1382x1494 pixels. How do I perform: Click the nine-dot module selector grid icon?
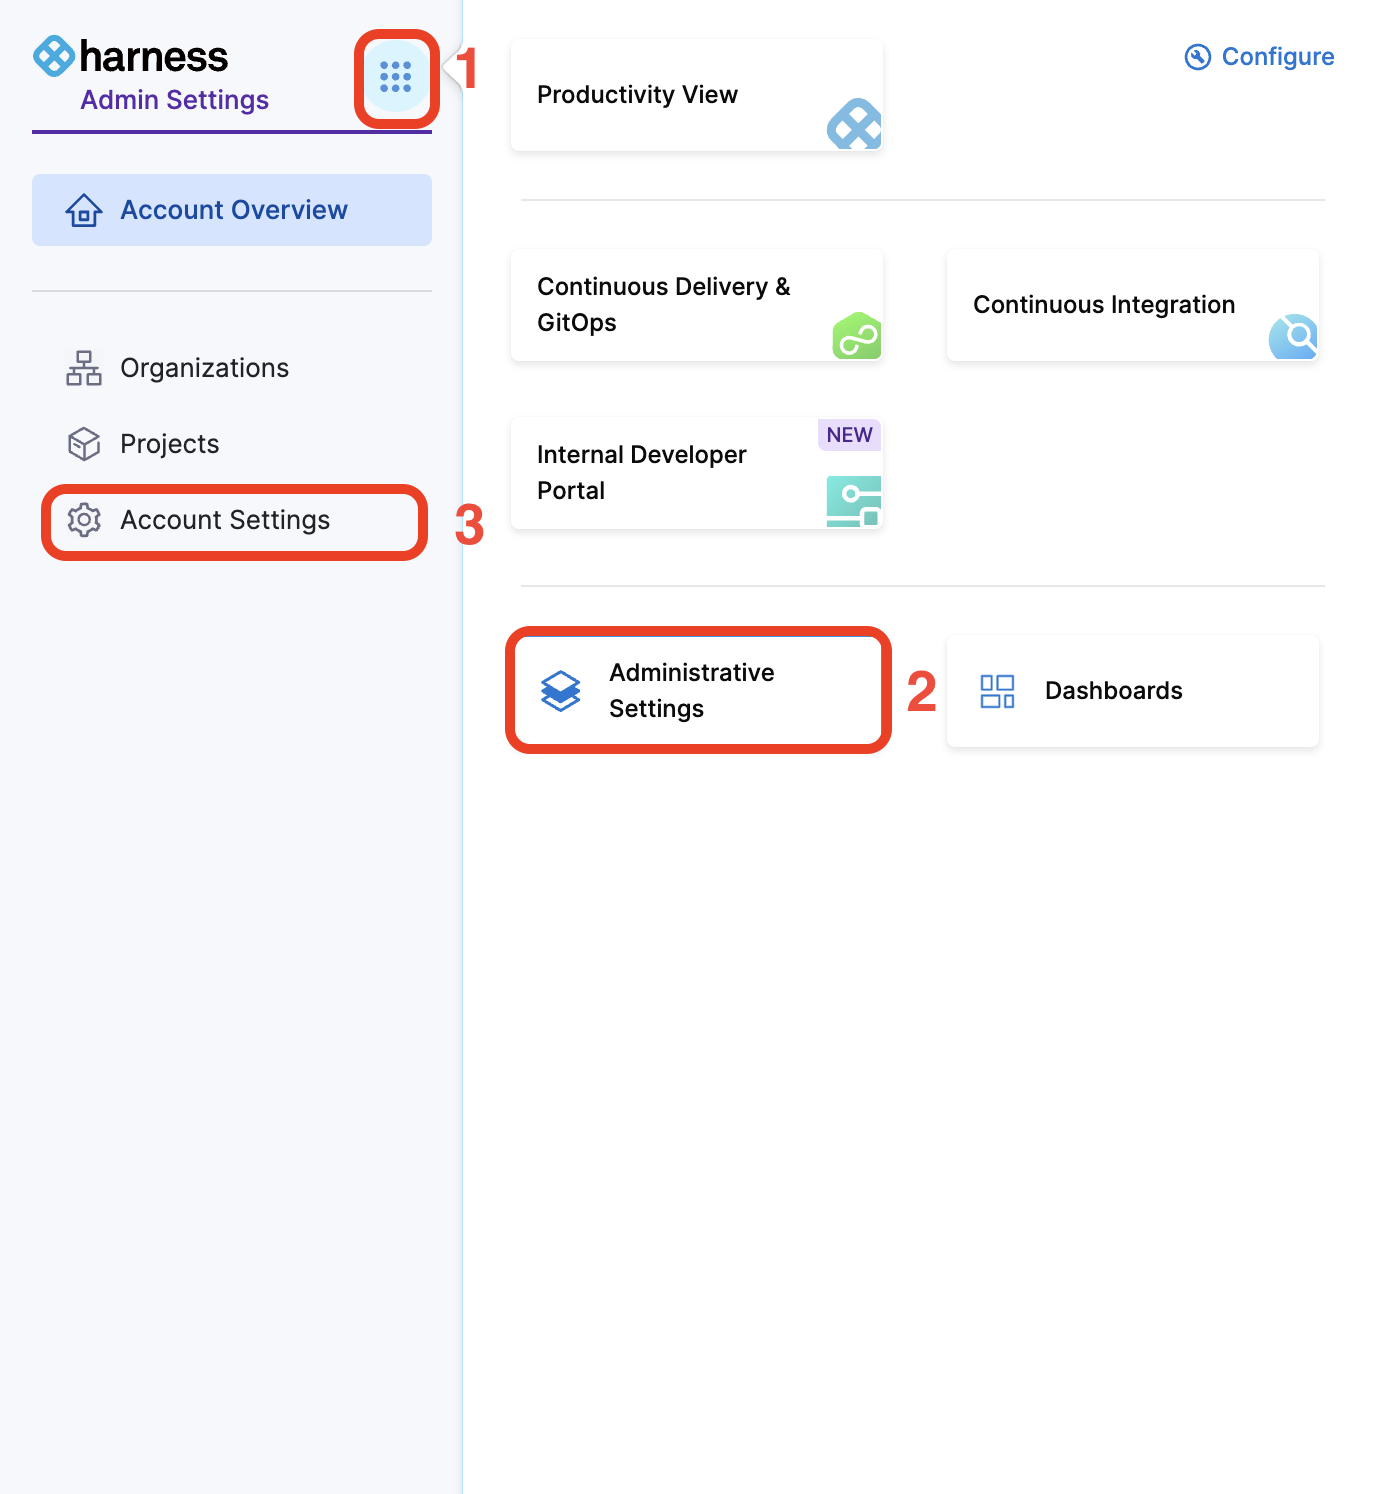tap(396, 77)
